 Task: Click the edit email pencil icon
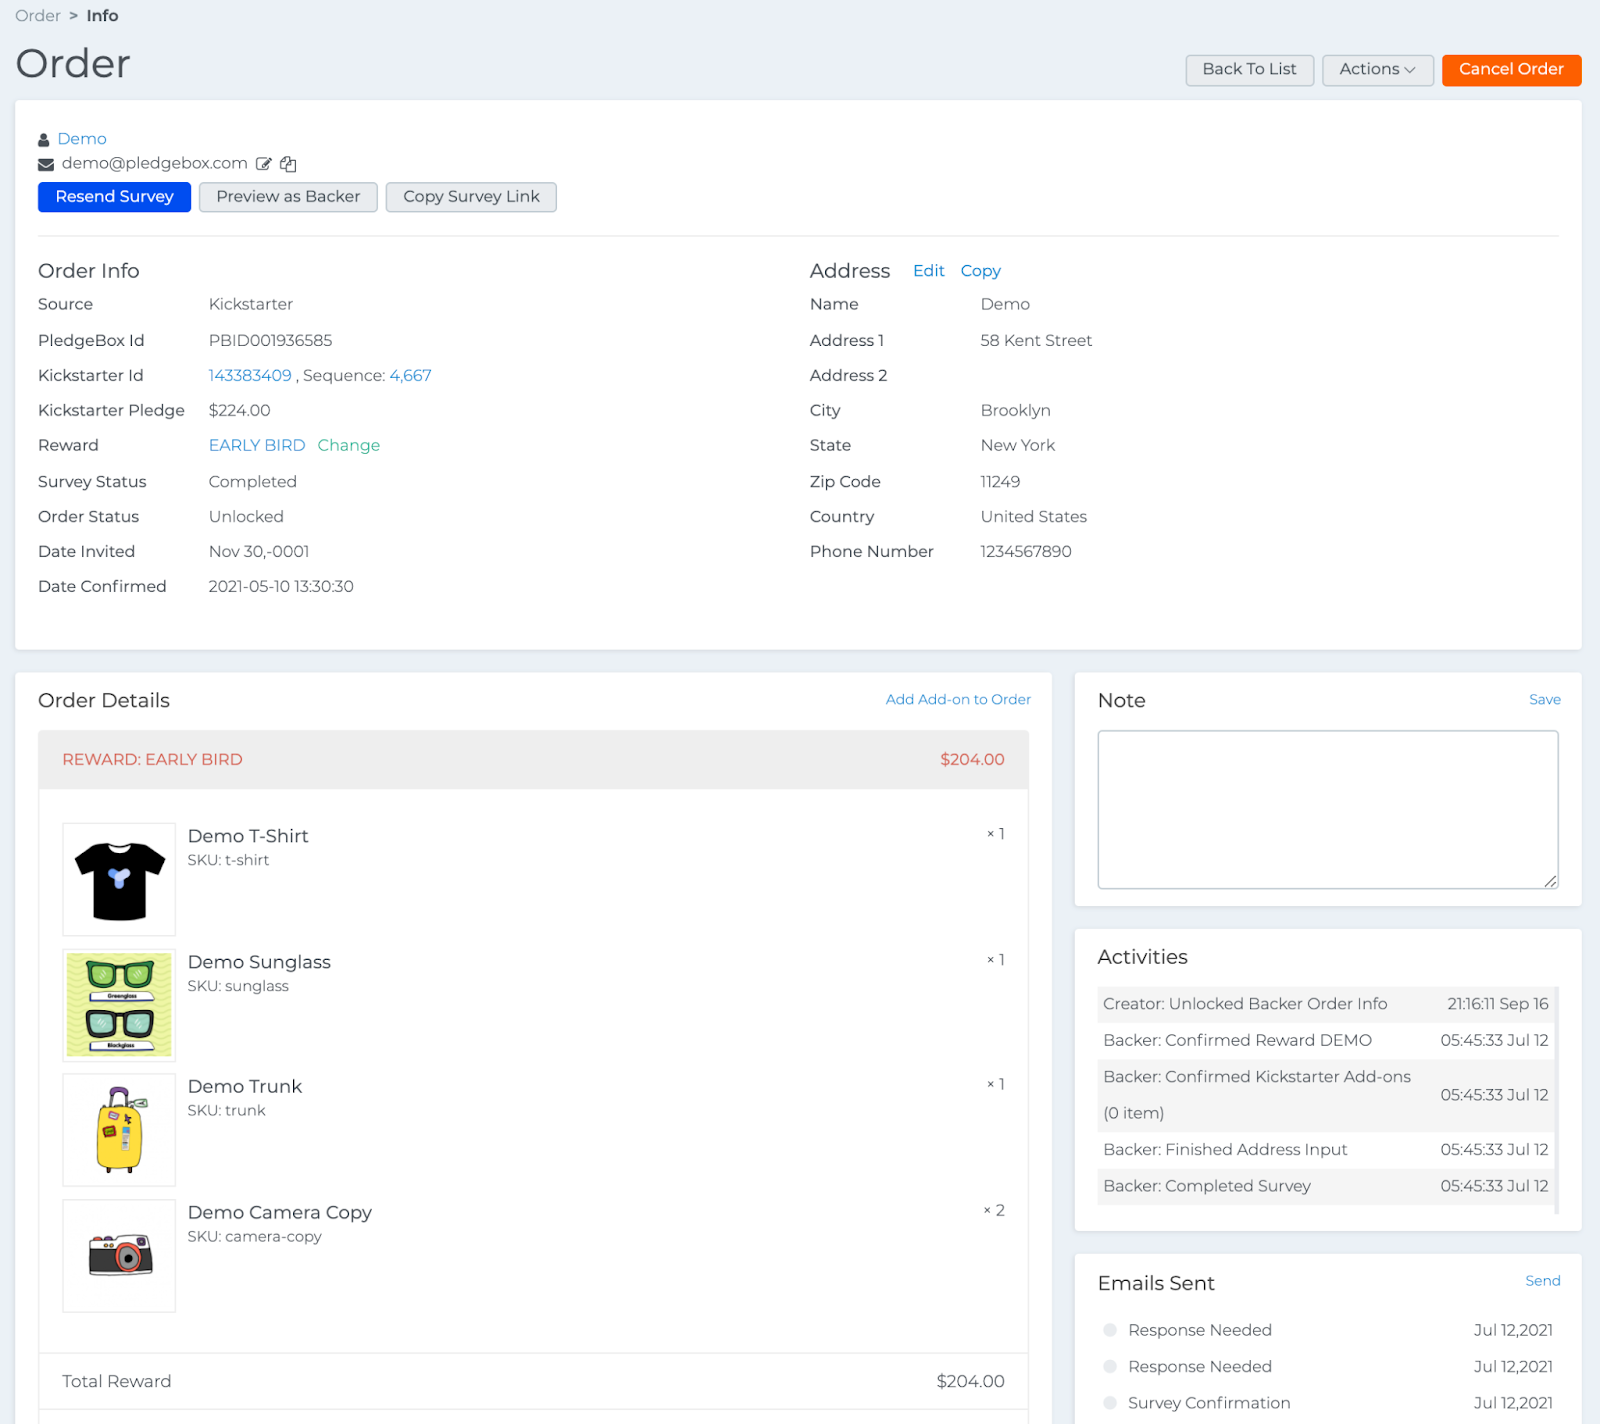[x=264, y=164]
